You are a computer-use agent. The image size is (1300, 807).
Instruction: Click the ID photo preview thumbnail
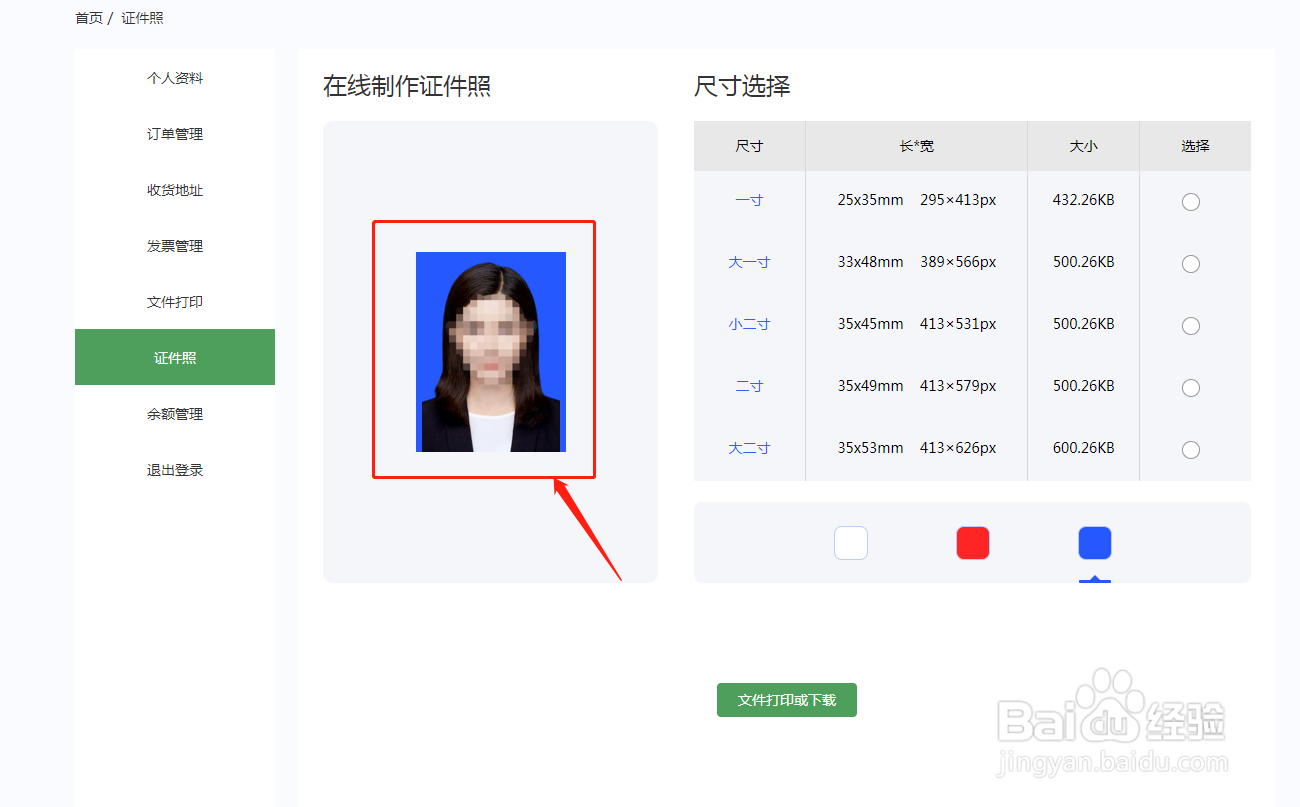pyautogui.click(x=491, y=352)
